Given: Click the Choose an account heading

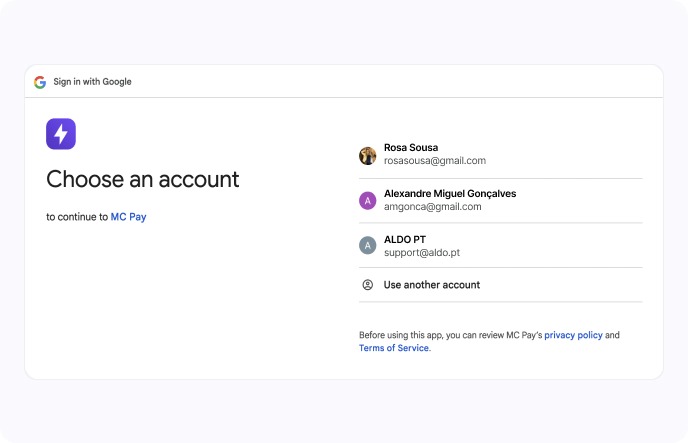Looking at the screenshot, I should point(143,180).
